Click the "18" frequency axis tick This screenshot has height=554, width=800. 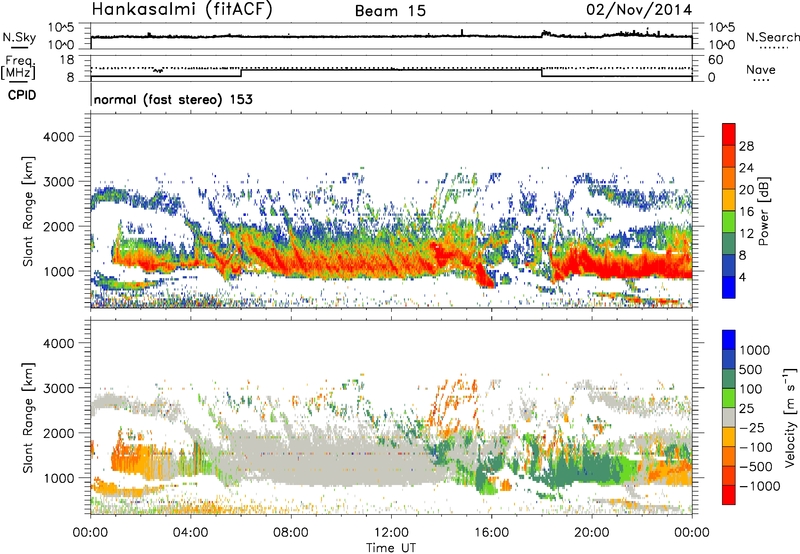point(67,60)
